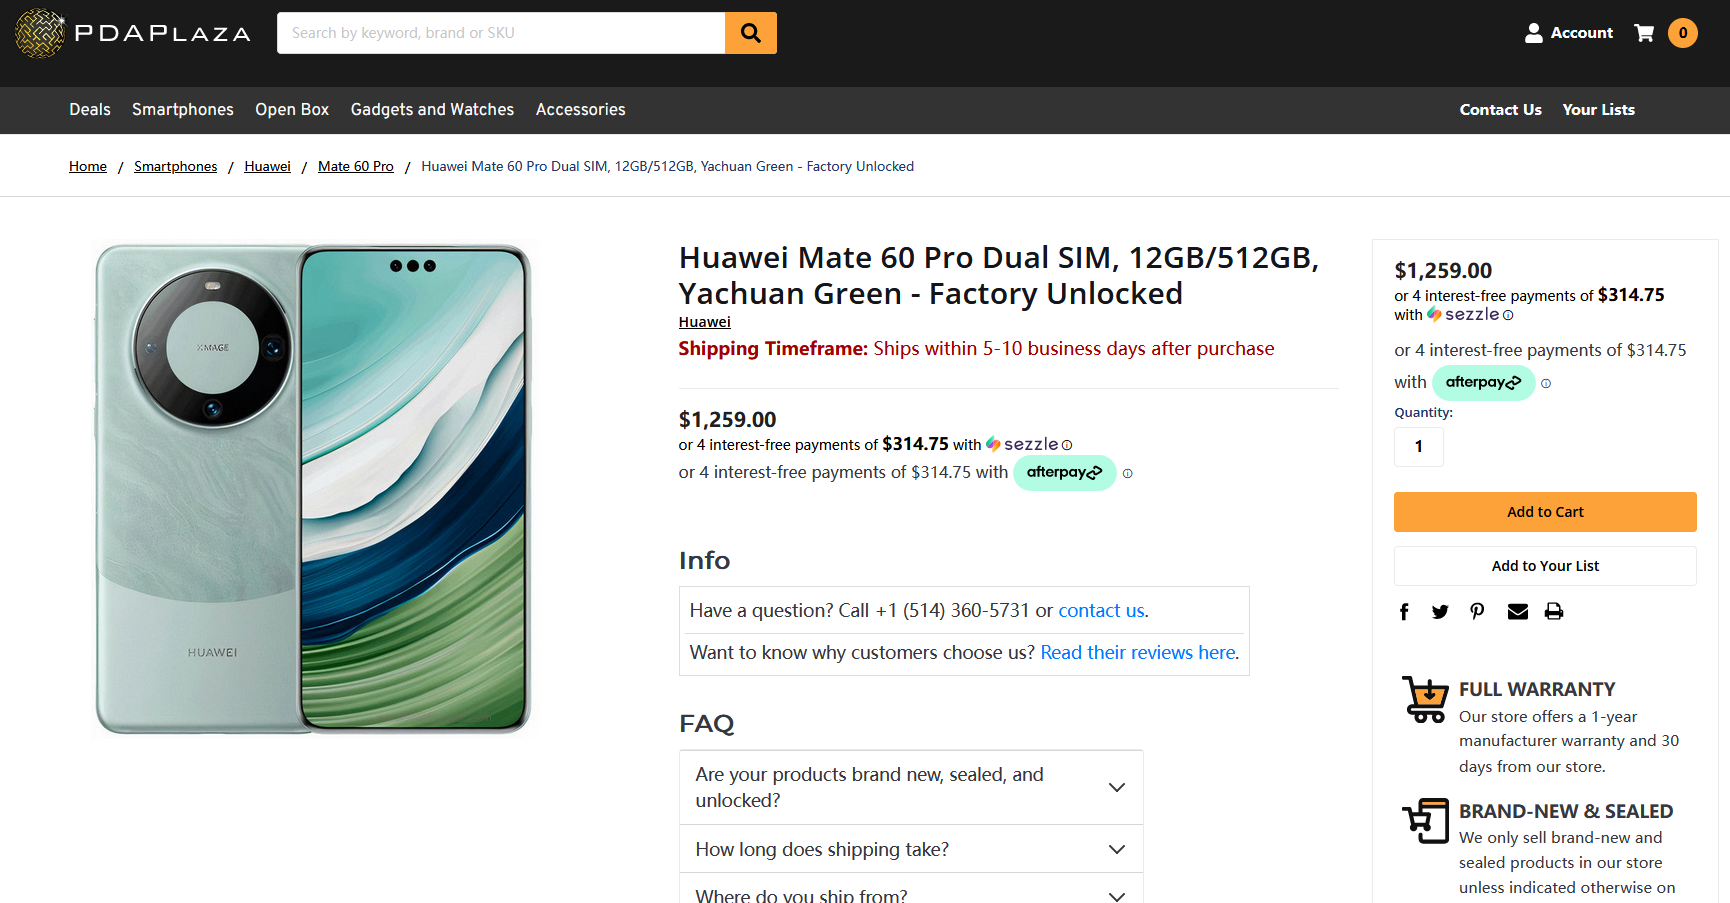Click the PDAPlaza logo
Image resolution: width=1730 pixels, height=903 pixels.
point(133,33)
